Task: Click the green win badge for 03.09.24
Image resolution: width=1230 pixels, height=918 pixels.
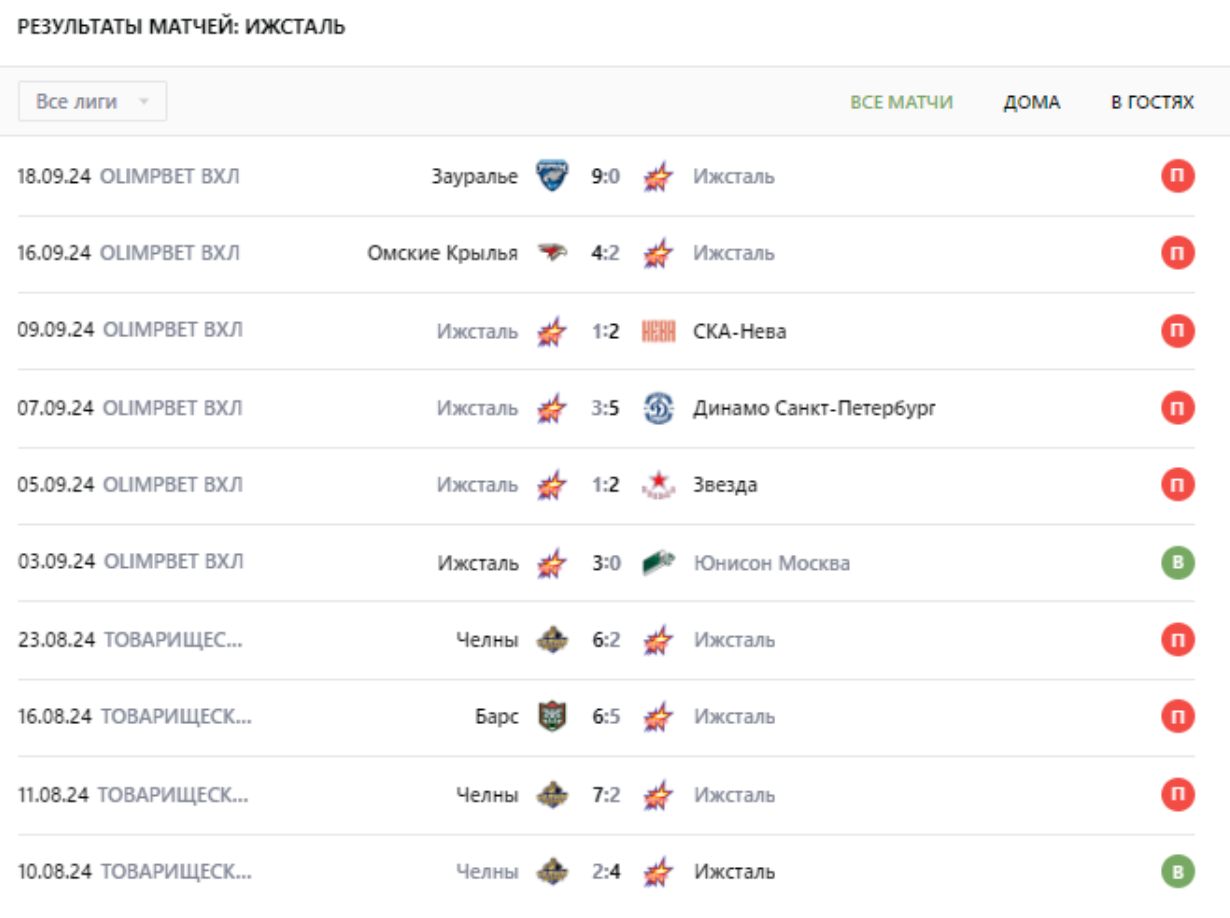Action: click(1177, 563)
